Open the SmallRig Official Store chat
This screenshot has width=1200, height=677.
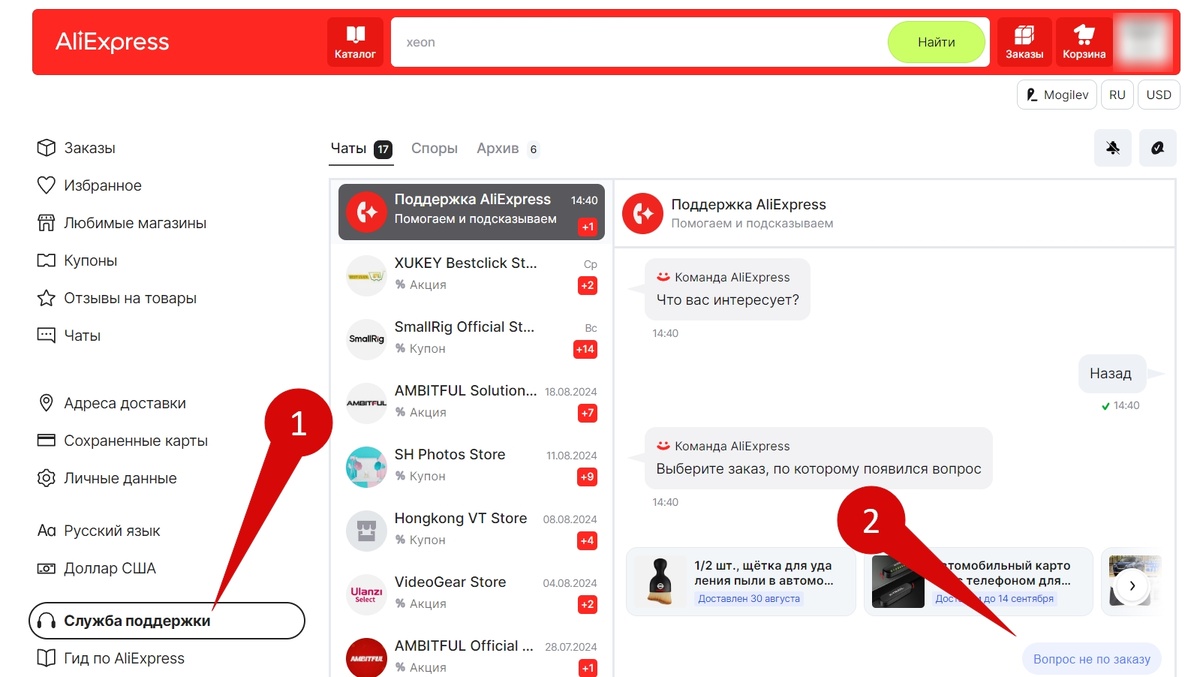(471, 338)
